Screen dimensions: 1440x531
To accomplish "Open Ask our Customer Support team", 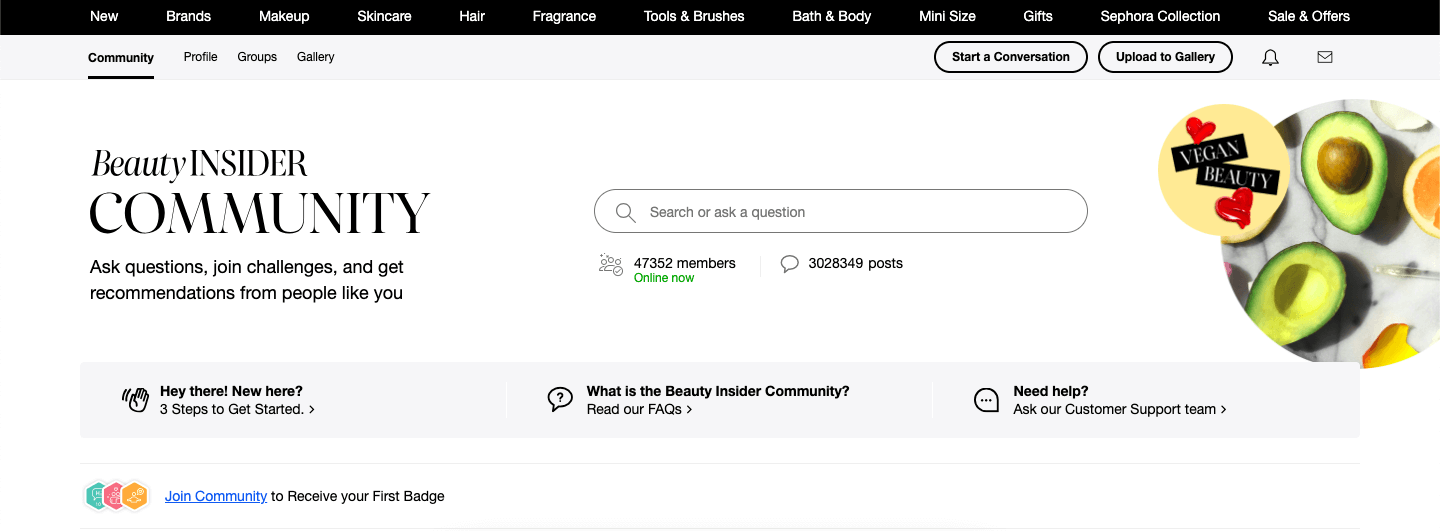I will [x=1119, y=409].
